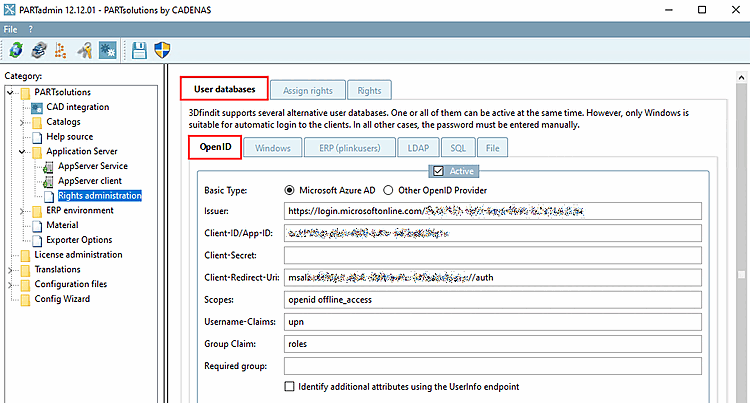Select Microsoft Azure AD radio button

click(289, 190)
